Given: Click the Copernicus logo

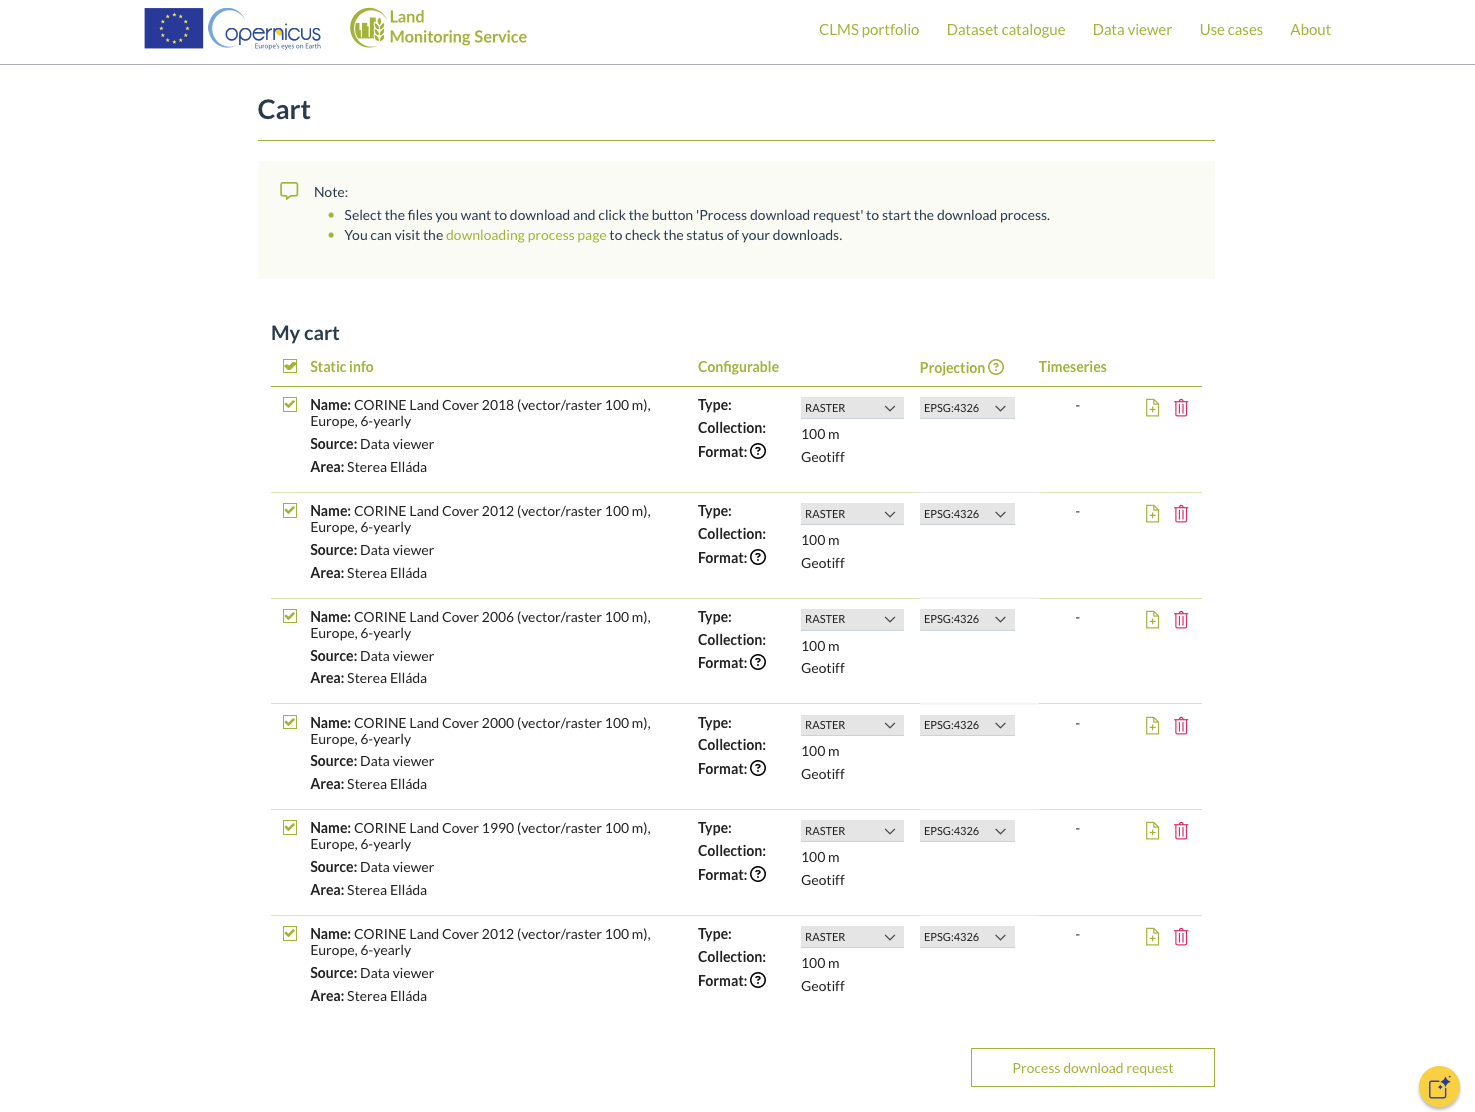Looking at the screenshot, I should [x=265, y=29].
